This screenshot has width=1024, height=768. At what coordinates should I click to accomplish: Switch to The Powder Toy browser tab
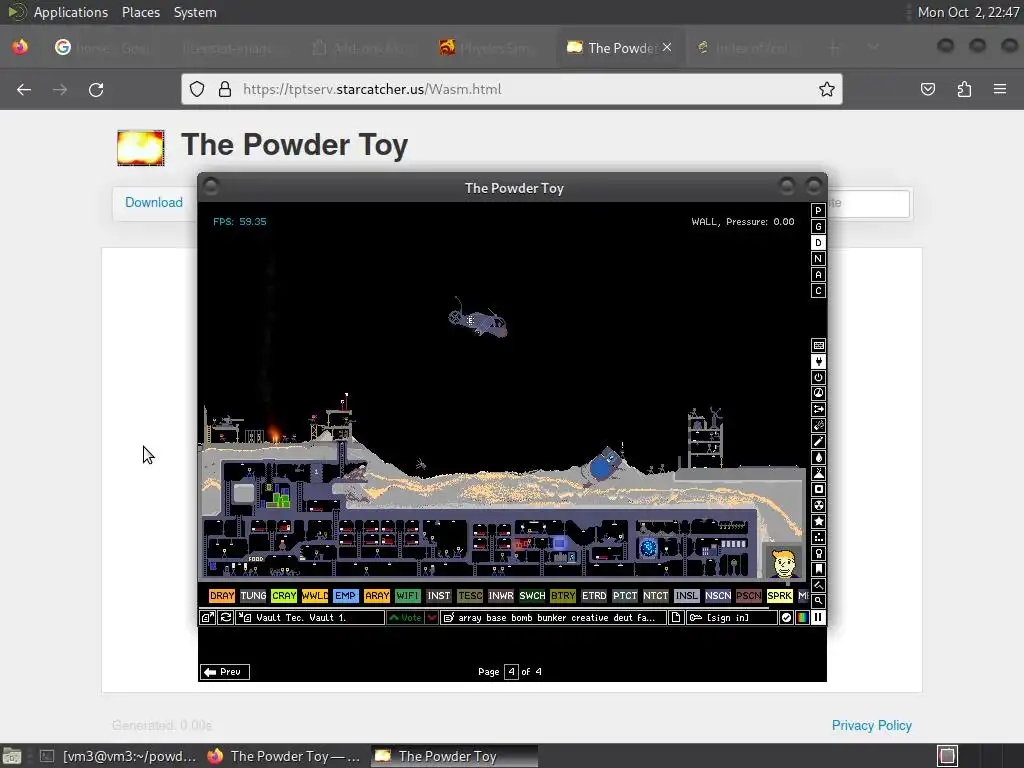(620, 48)
